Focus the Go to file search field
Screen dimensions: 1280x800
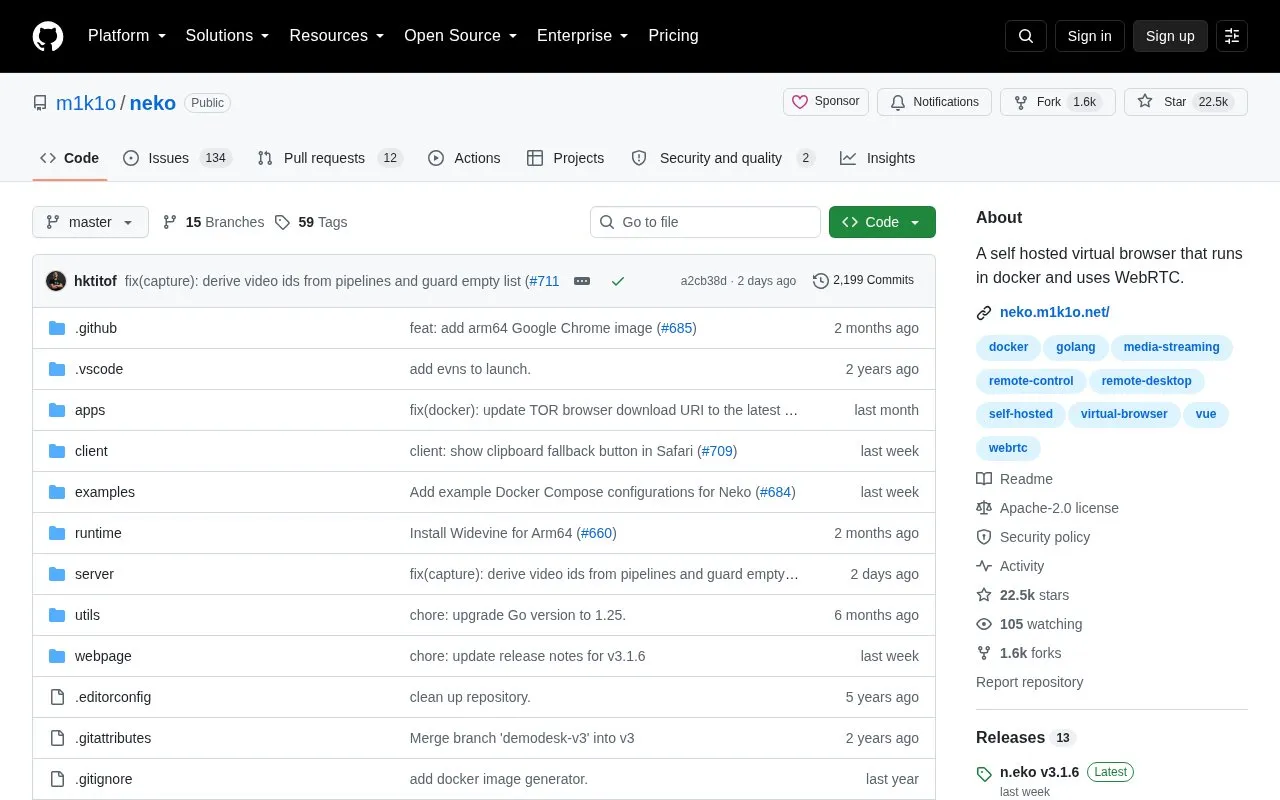coord(705,222)
